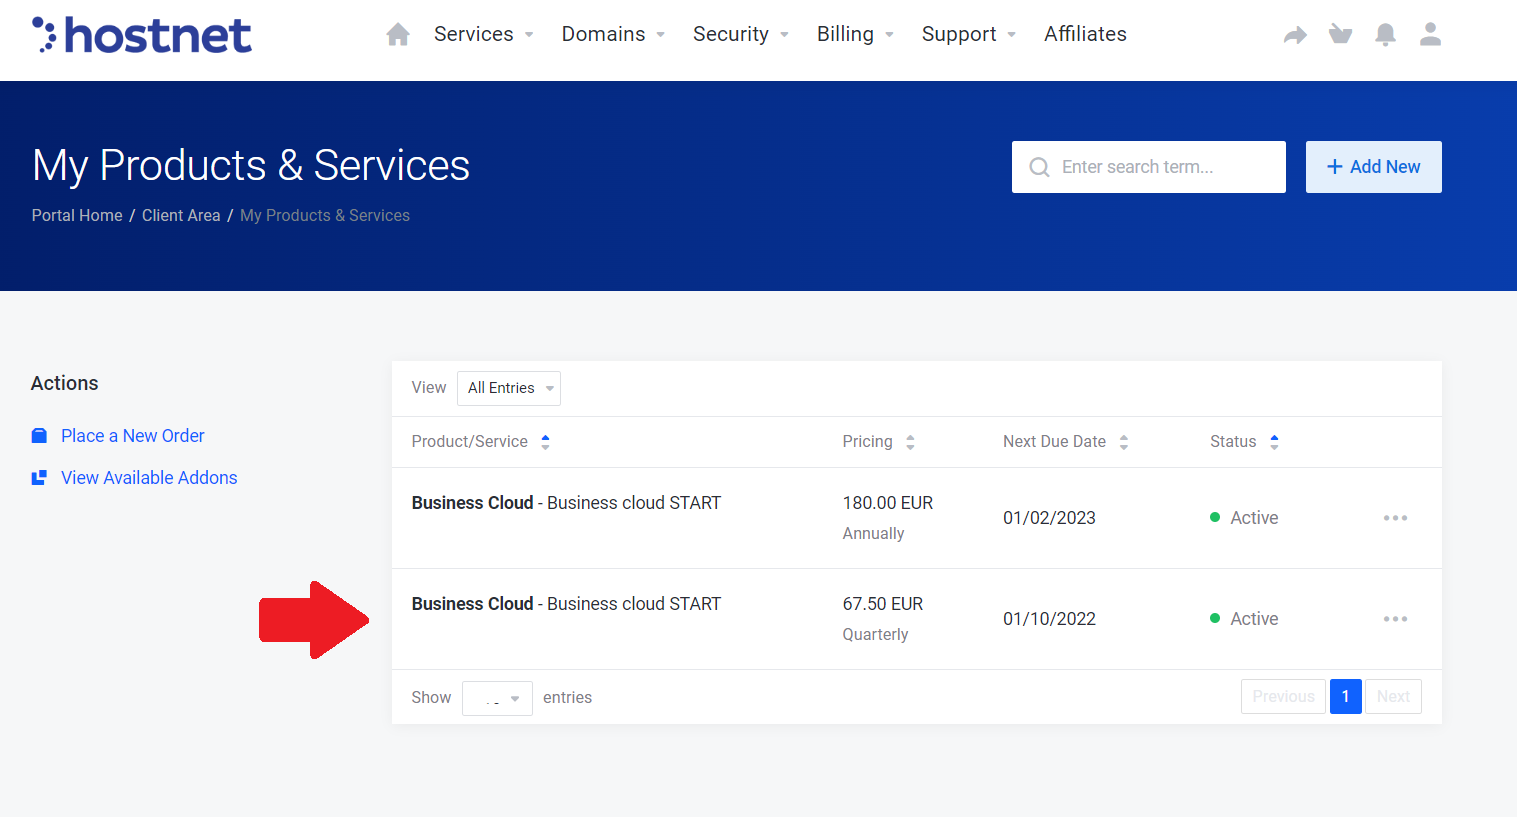This screenshot has width=1517, height=817.
Task: Click the home icon in navigation bar
Action: [x=398, y=35]
